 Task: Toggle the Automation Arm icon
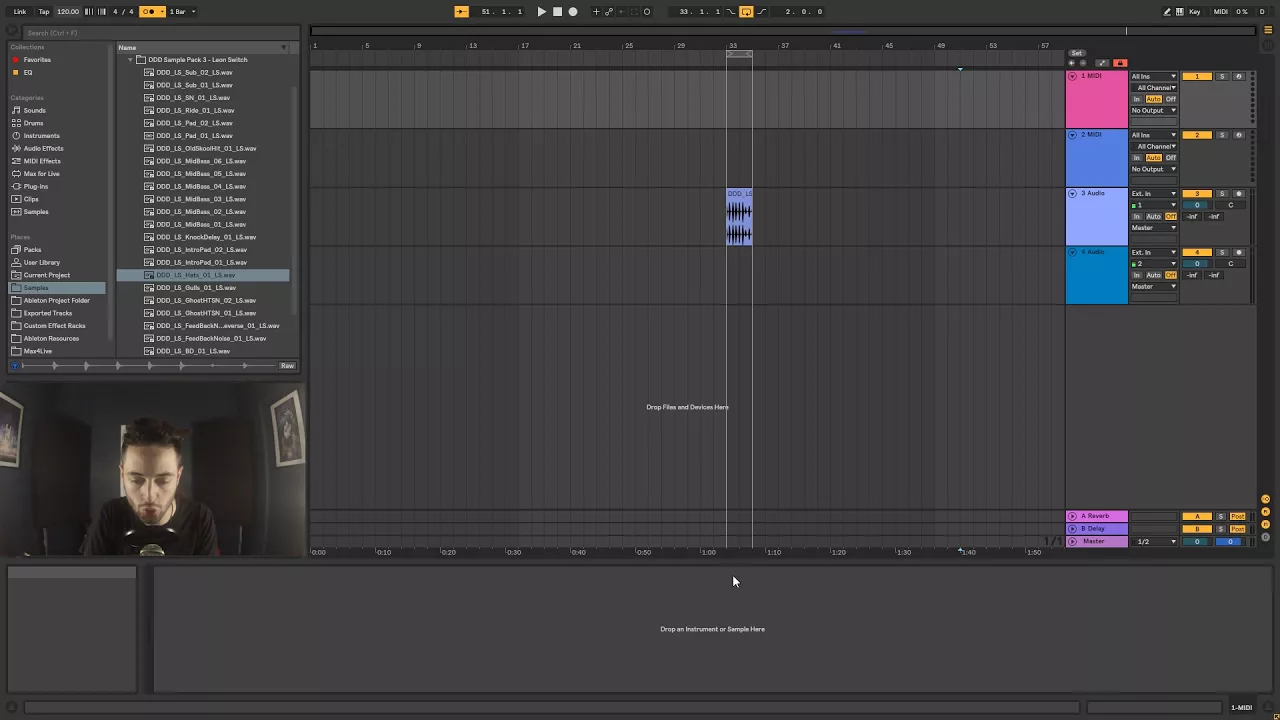pyautogui.click(x=608, y=11)
